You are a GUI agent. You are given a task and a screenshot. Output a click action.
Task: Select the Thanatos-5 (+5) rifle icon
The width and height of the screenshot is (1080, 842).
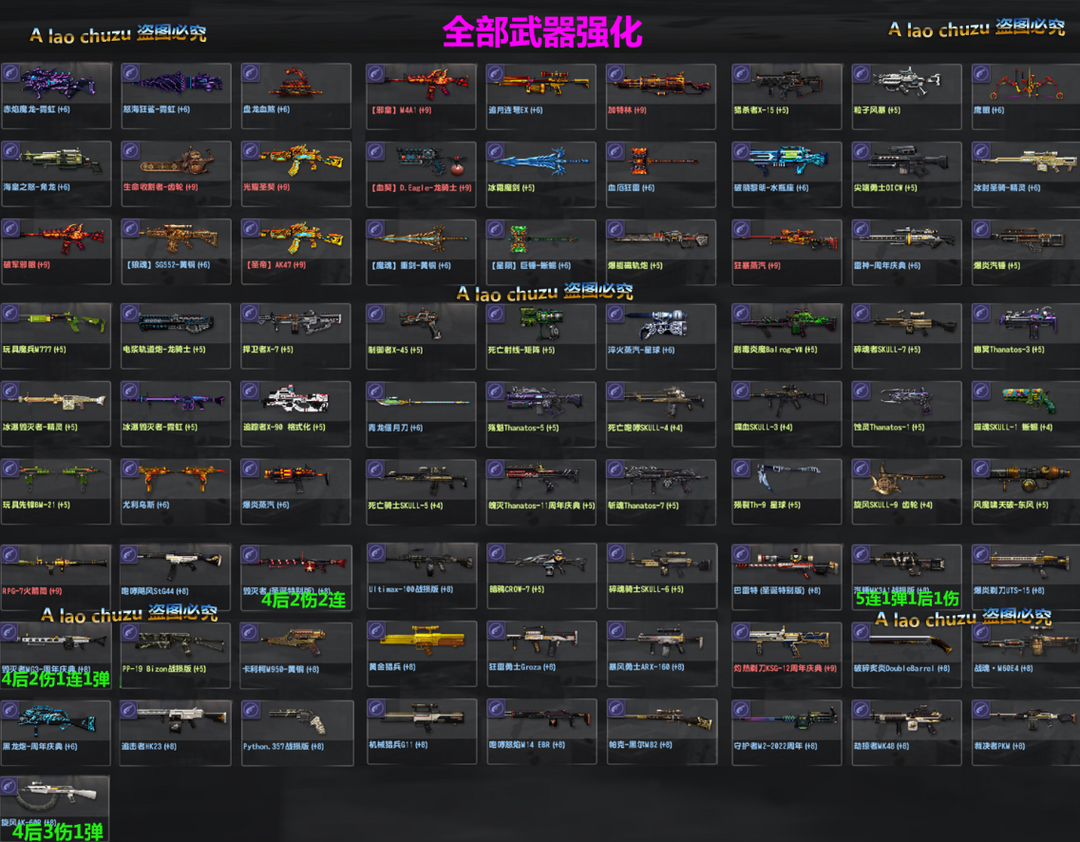pos(544,399)
